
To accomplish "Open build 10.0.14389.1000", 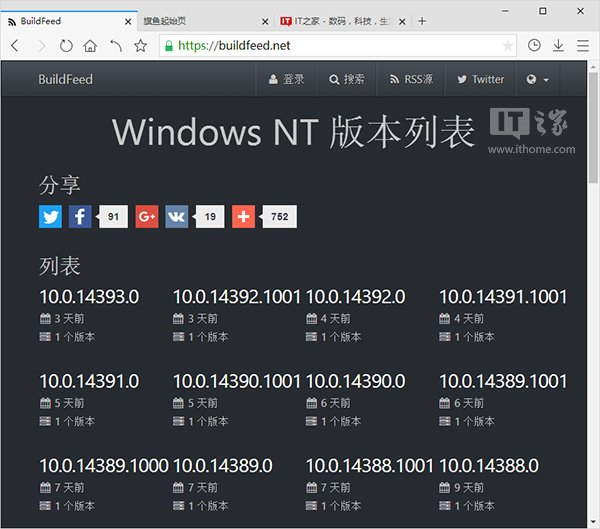I will (x=104, y=466).
